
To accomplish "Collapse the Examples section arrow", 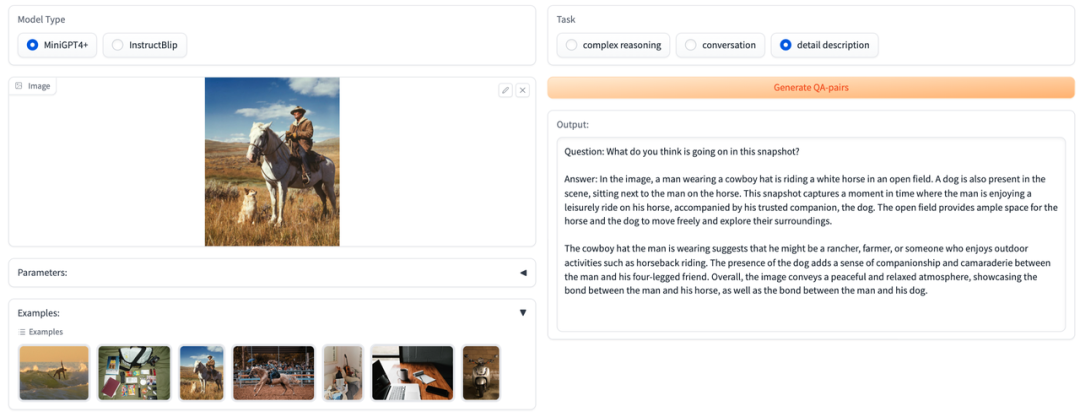I will click(x=523, y=313).
